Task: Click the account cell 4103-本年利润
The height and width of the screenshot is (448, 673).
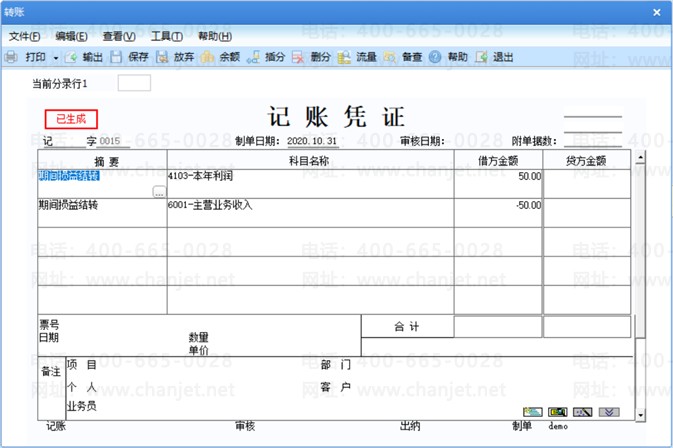Action: [x=310, y=184]
